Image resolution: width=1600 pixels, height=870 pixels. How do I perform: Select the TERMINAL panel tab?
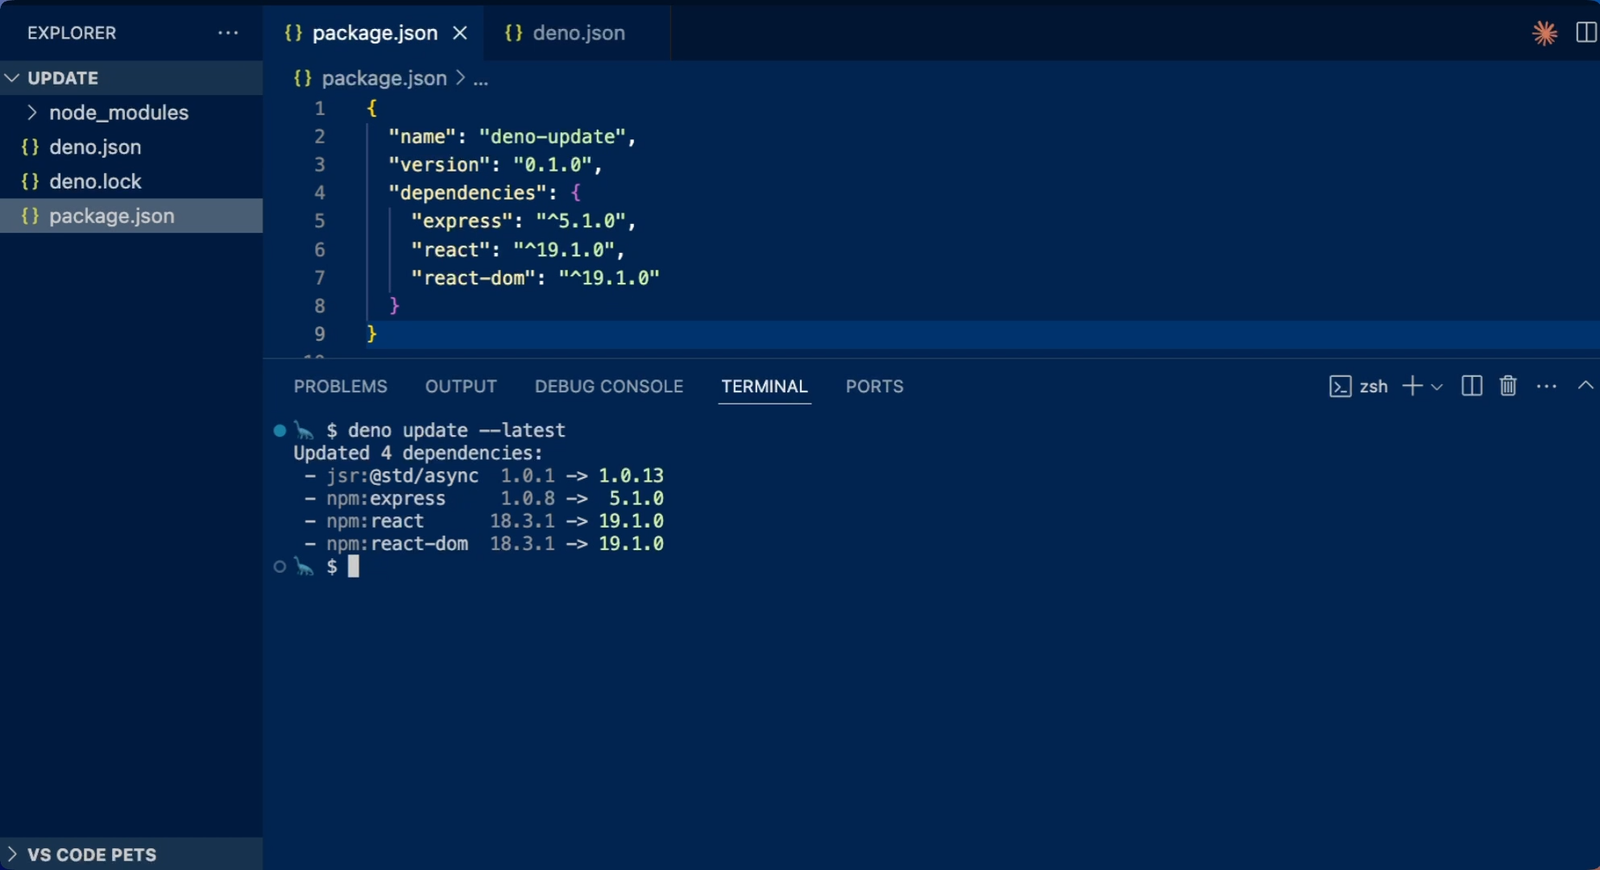tap(764, 386)
